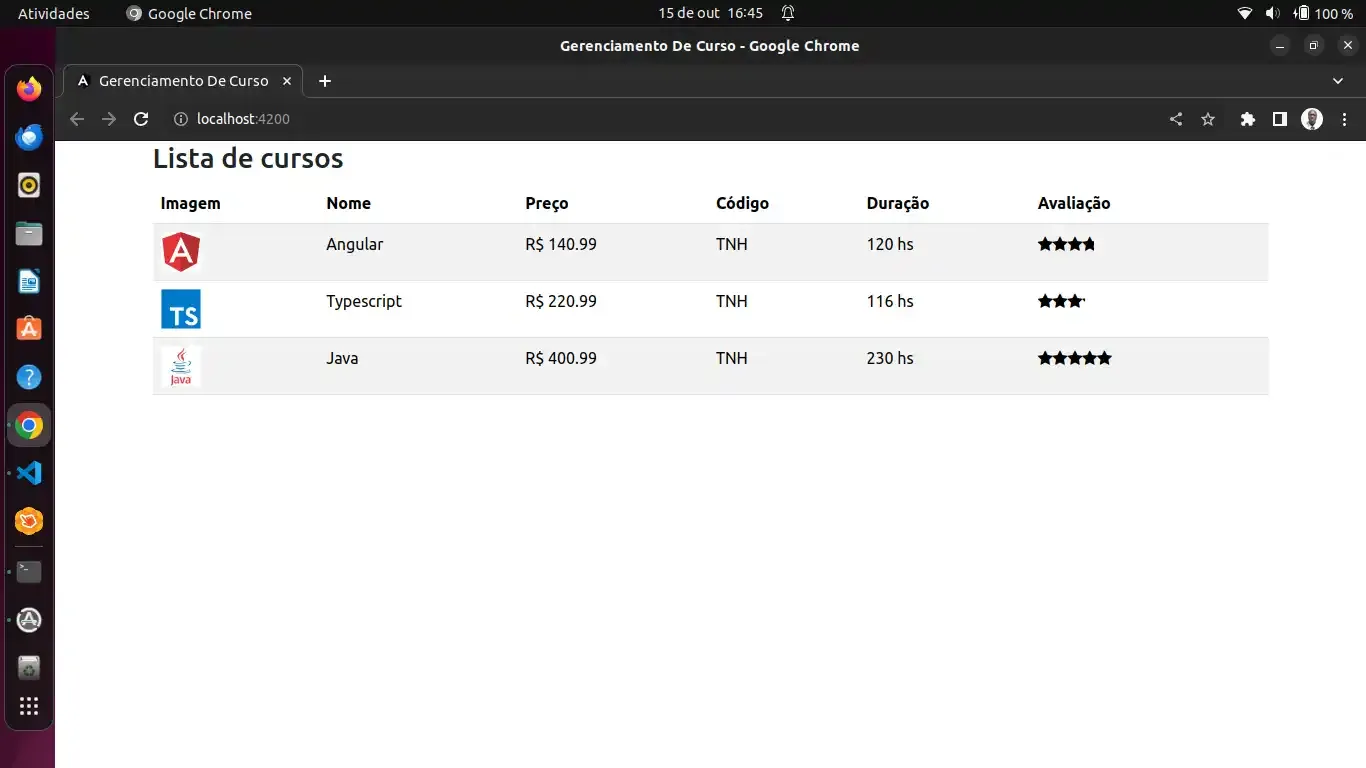Viewport: 1366px width, 768px height.
Task: Open a new Chrome tab
Action: pos(324,81)
